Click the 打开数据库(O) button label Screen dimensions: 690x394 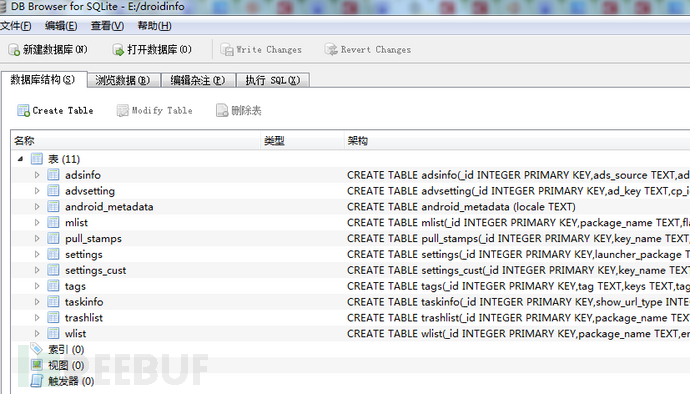[159, 50]
